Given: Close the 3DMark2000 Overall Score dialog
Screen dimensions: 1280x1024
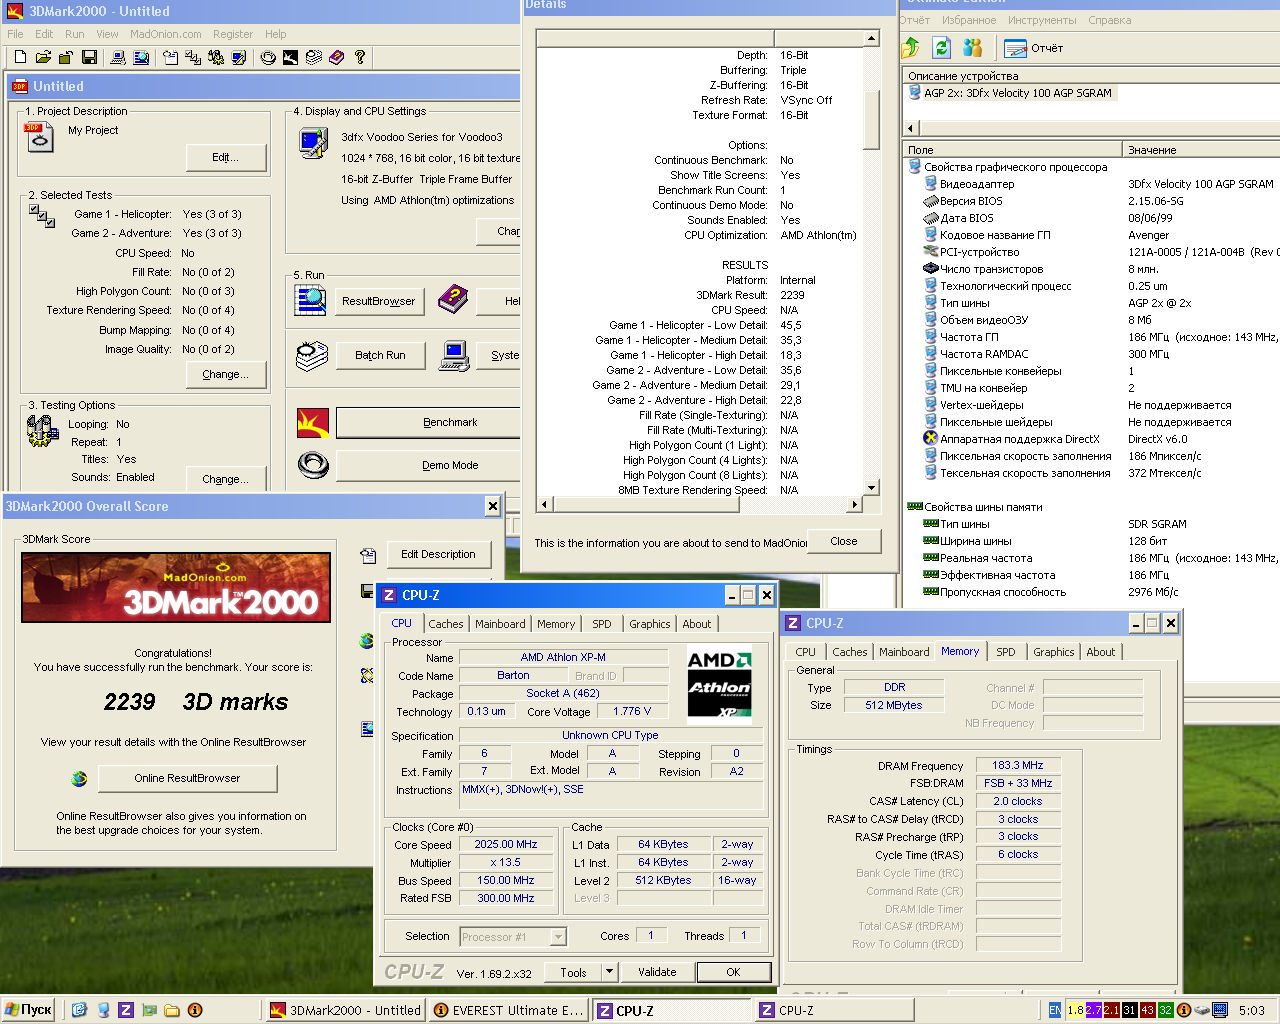Looking at the screenshot, I should 492,506.
